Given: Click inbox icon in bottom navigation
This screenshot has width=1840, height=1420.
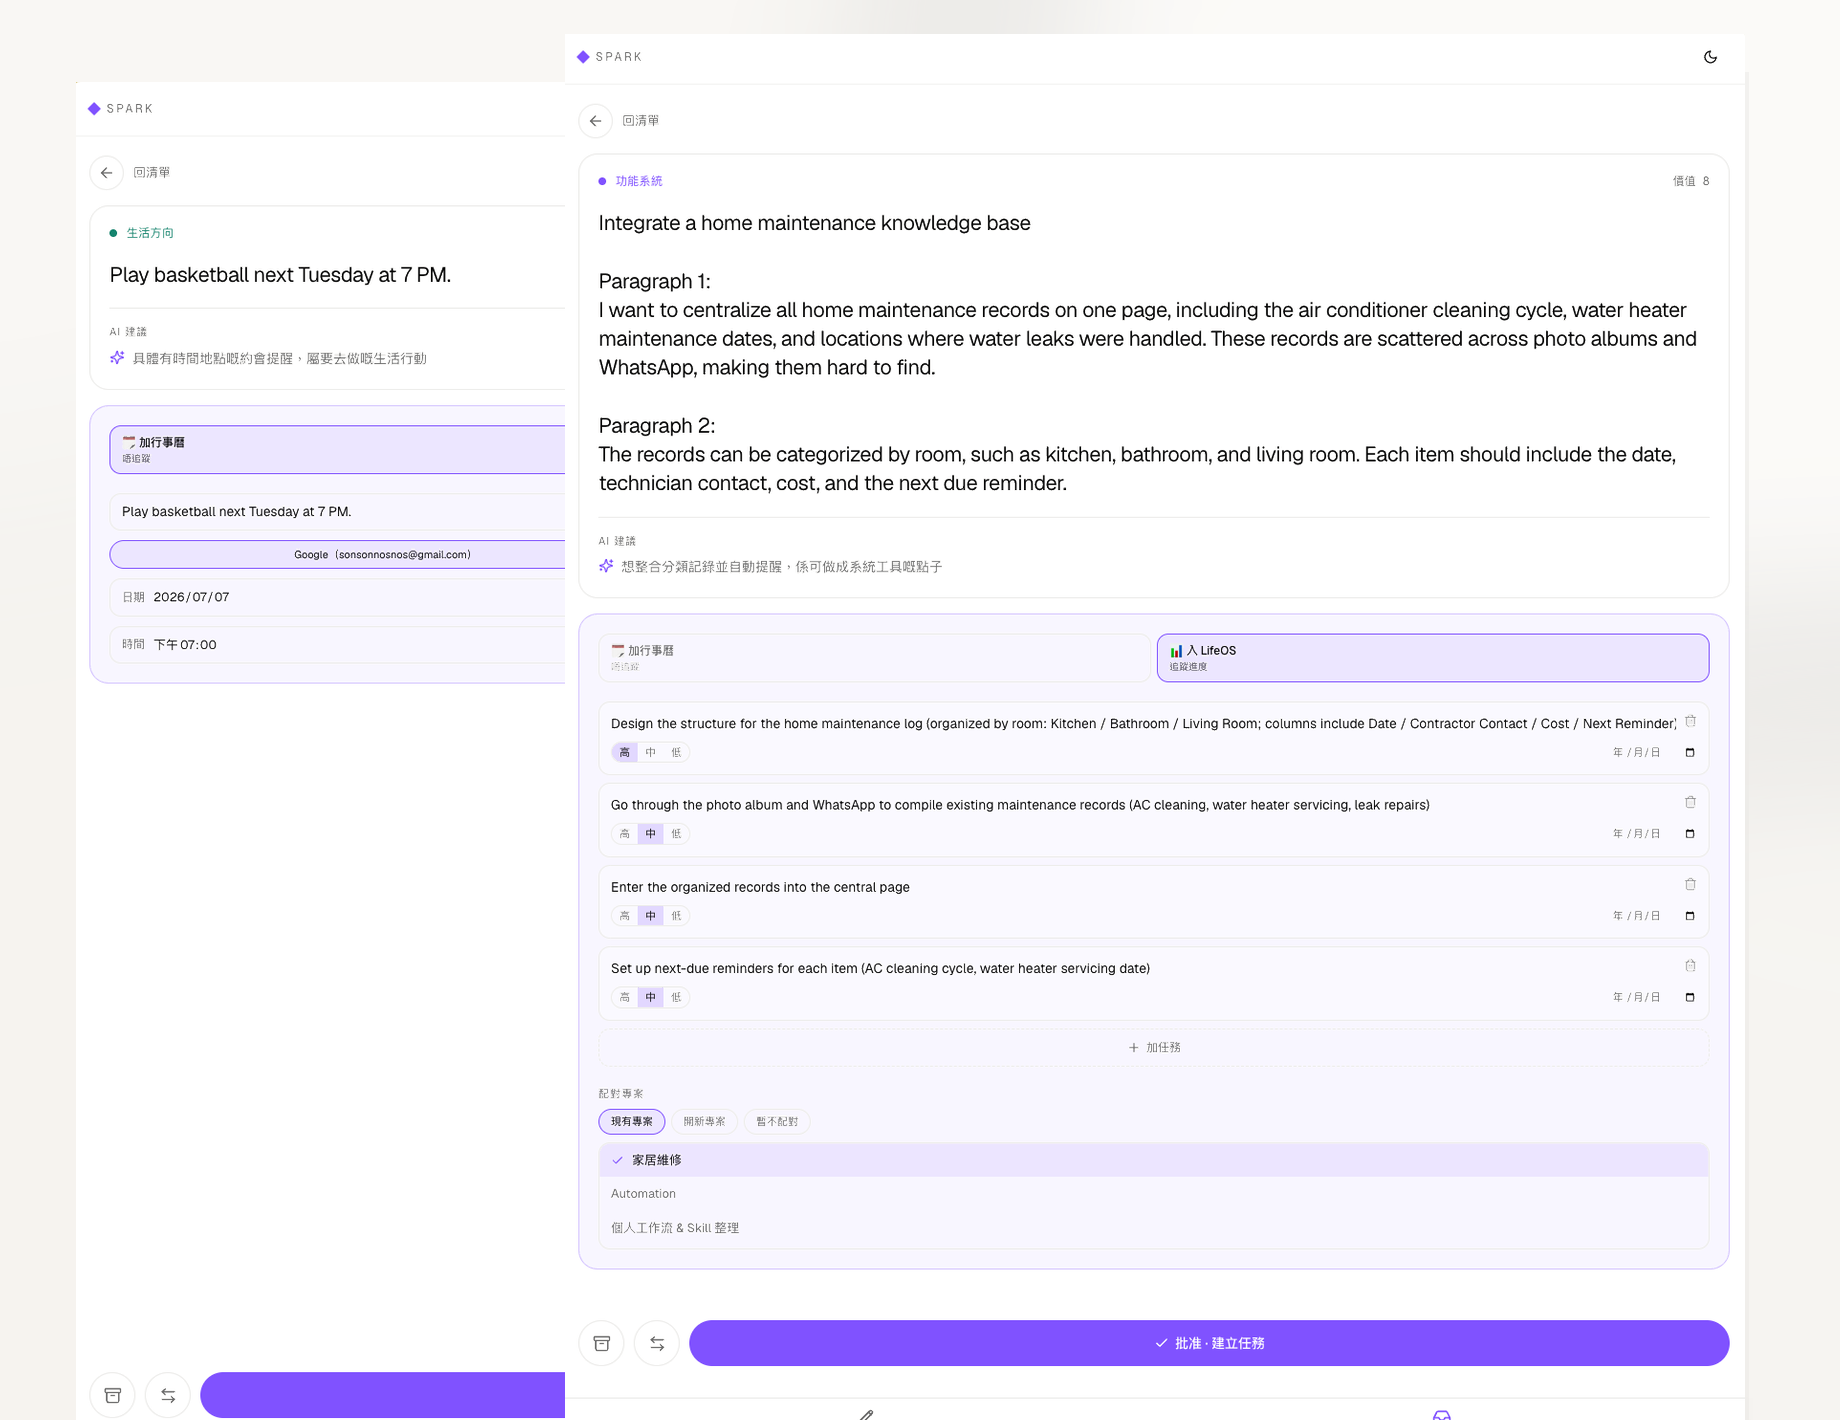Looking at the screenshot, I should [x=1441, y=1414].
